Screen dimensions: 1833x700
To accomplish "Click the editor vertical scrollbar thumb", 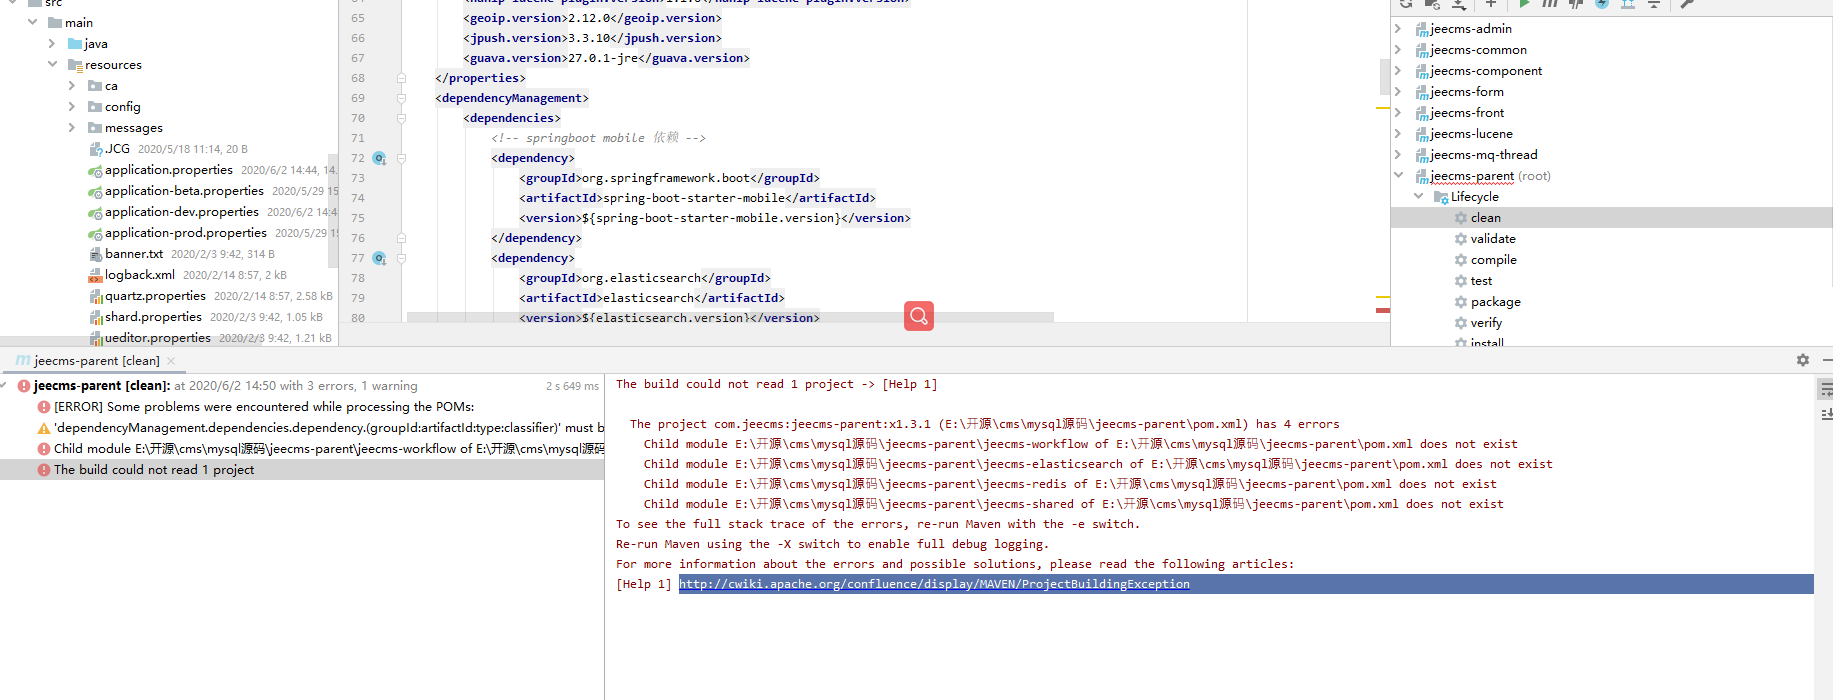I will 1385,77.
